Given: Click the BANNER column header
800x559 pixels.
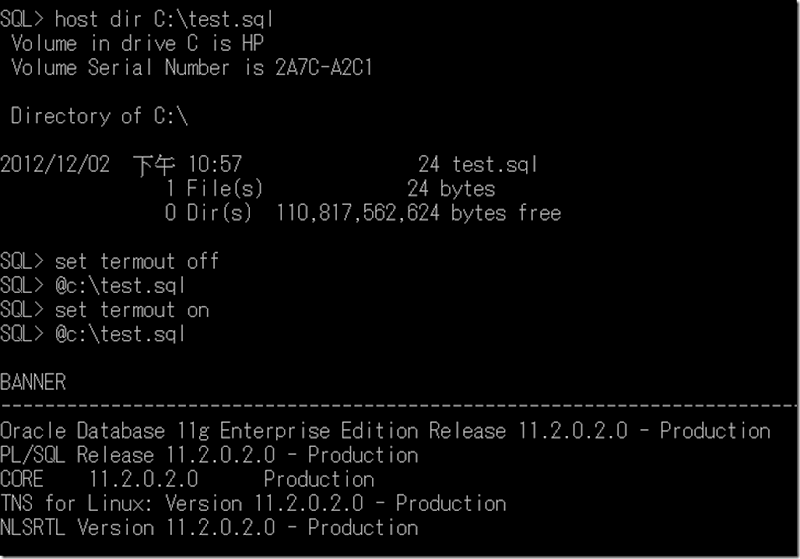Looking at the screenshot, I should (x=33, y=382).
